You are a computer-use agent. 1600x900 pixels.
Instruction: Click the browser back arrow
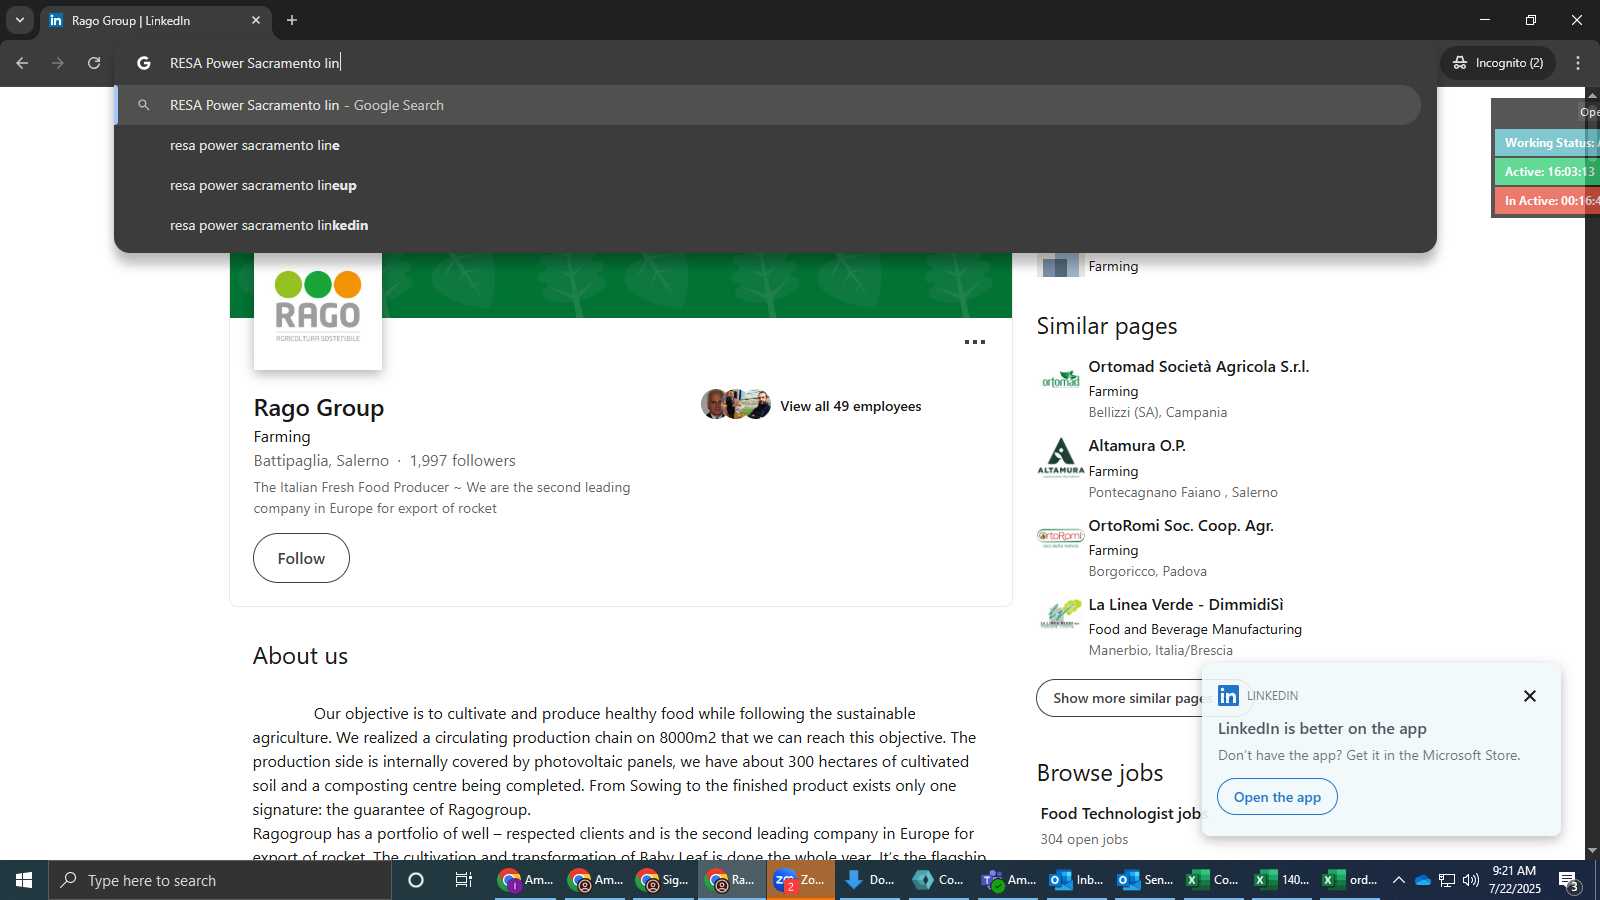pos(22,63)
